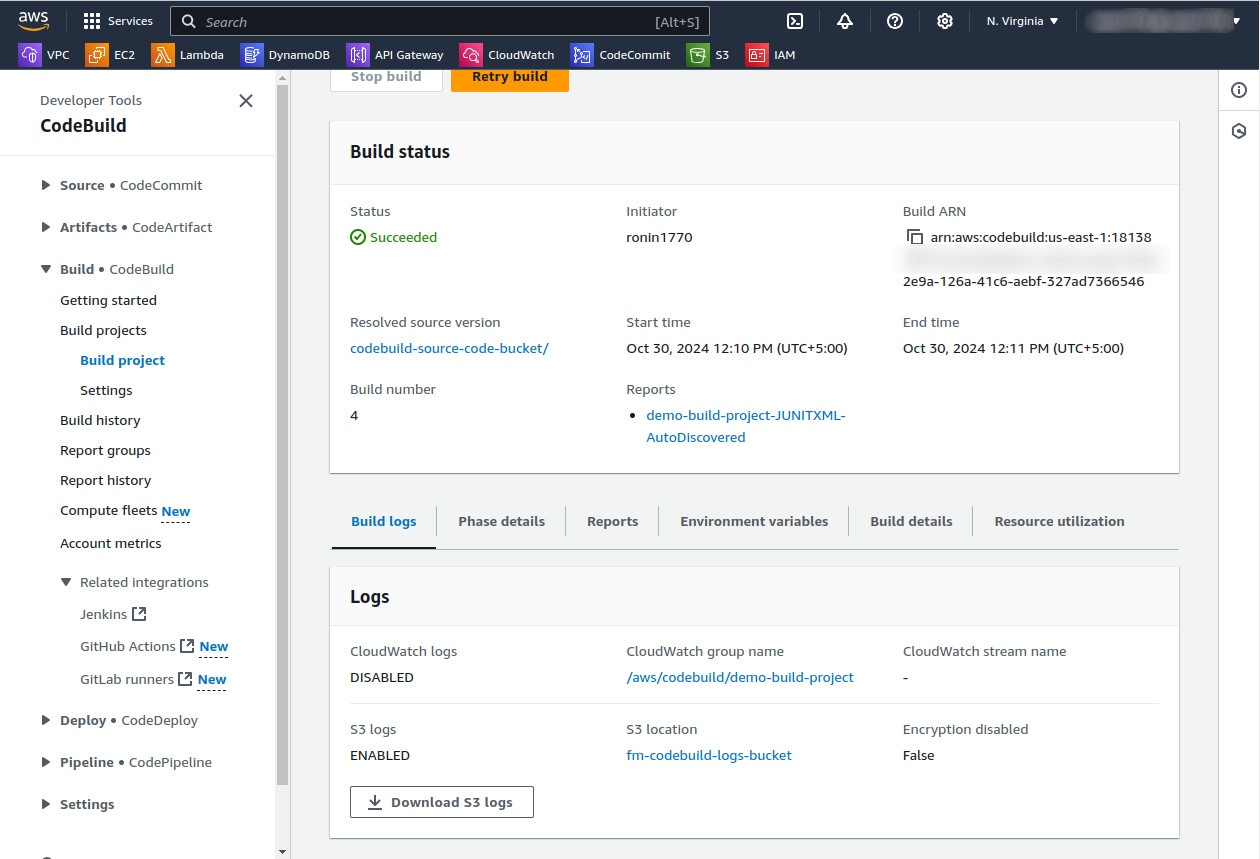This screenshot has width=1260, height=859.
Task: Click the Stop build button
Action: pos(386,77)
